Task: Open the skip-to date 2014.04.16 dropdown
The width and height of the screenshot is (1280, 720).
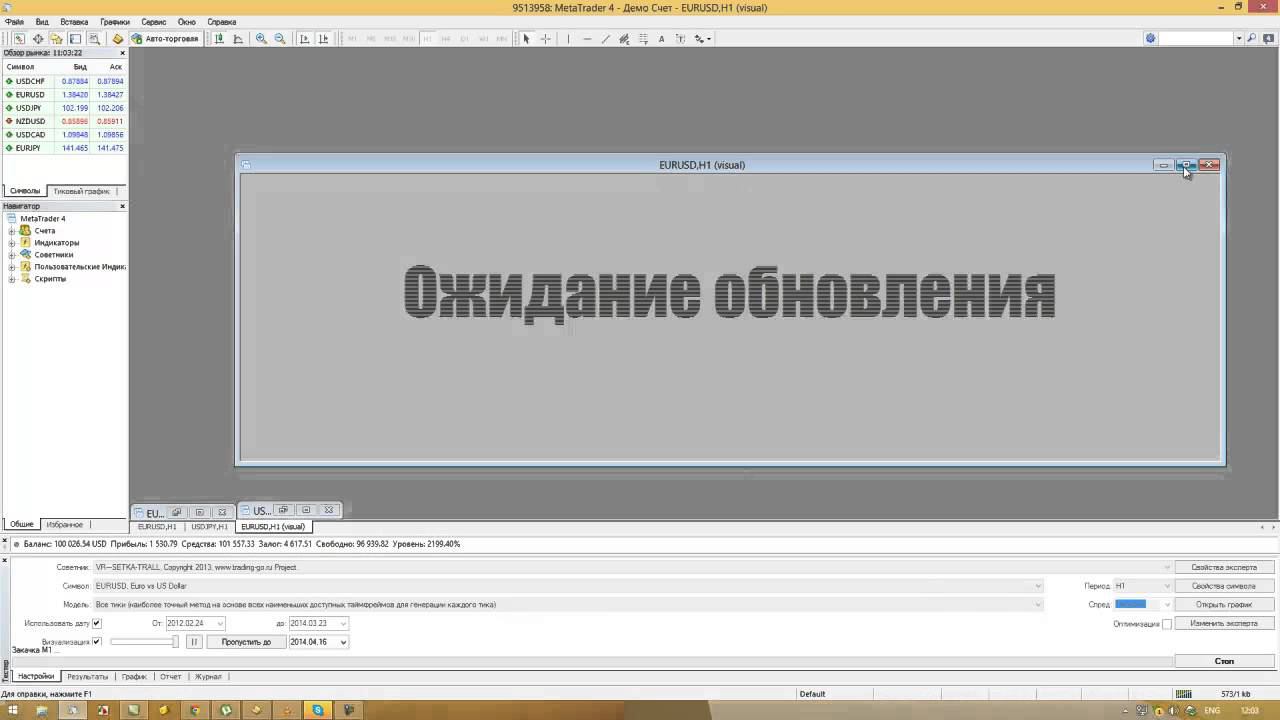Action: pos(344,642)
